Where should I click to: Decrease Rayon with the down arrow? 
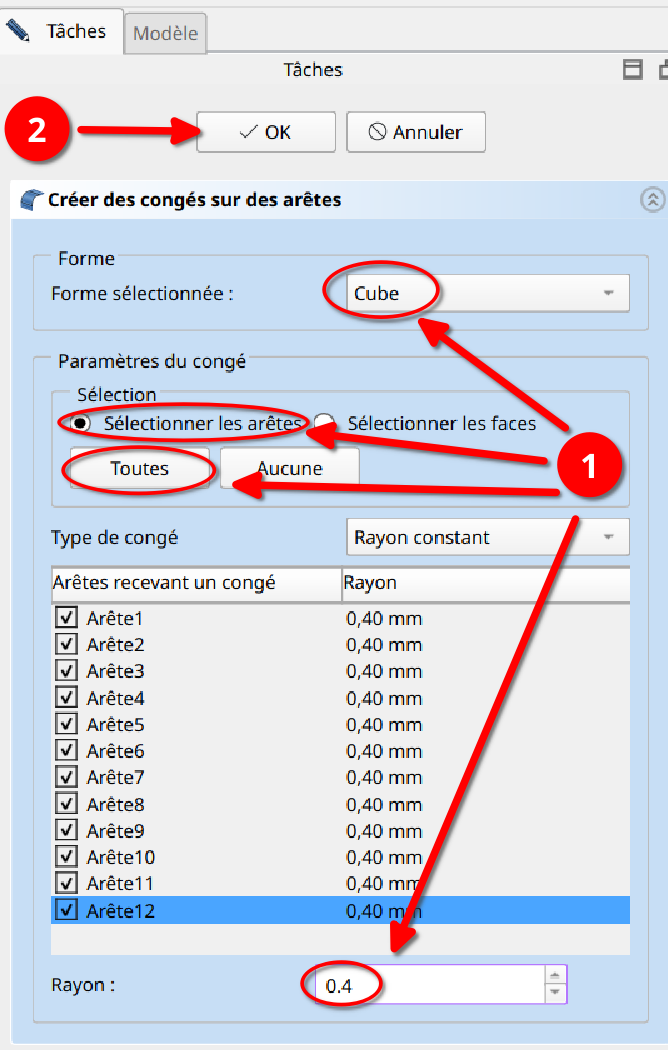click(x=555, y=993)
